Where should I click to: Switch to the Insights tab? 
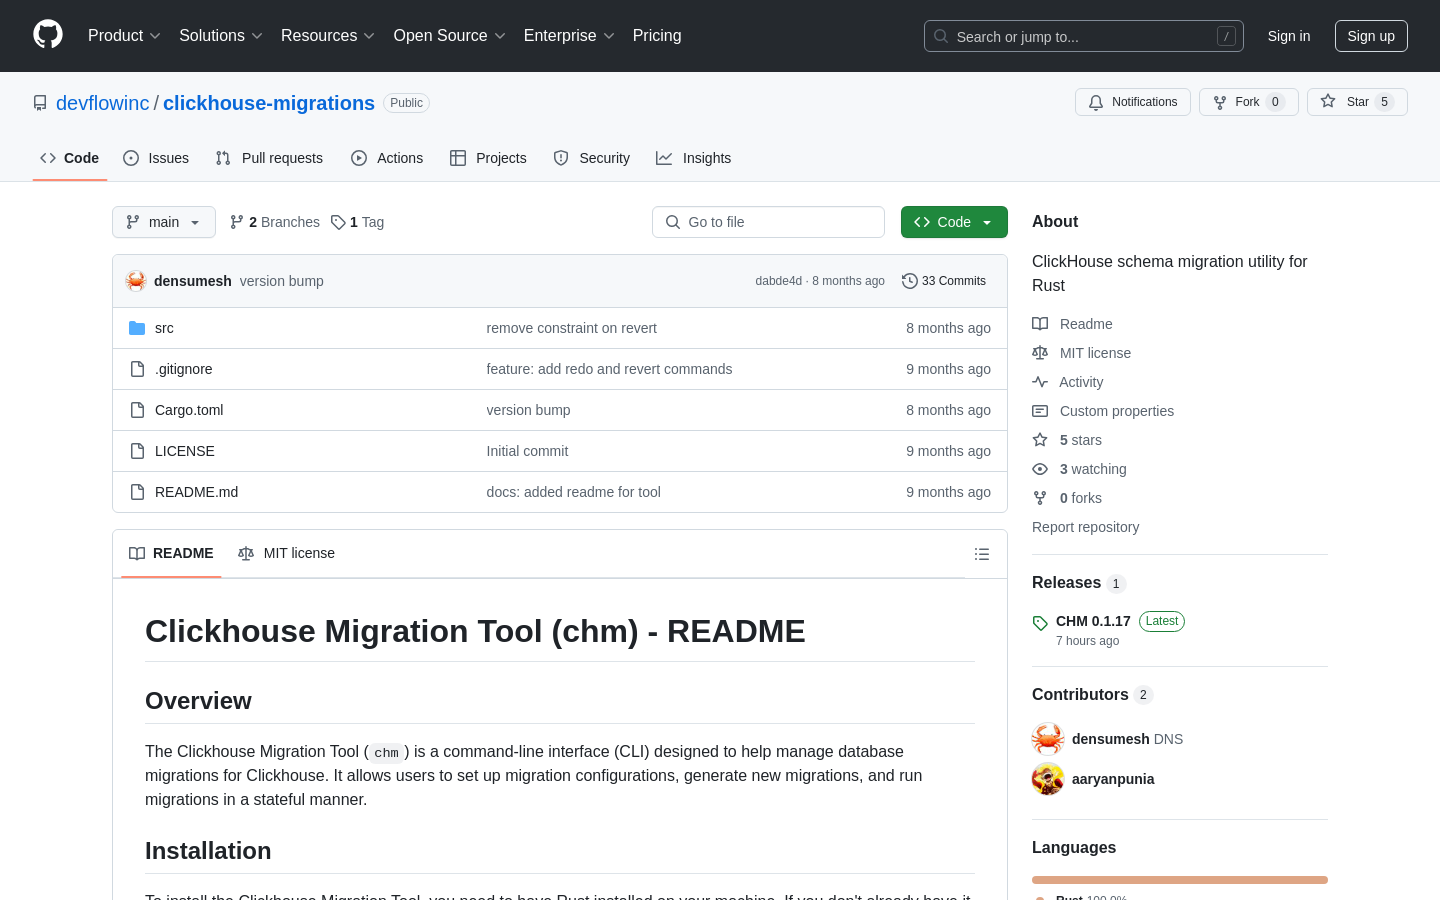pos(694,158)
